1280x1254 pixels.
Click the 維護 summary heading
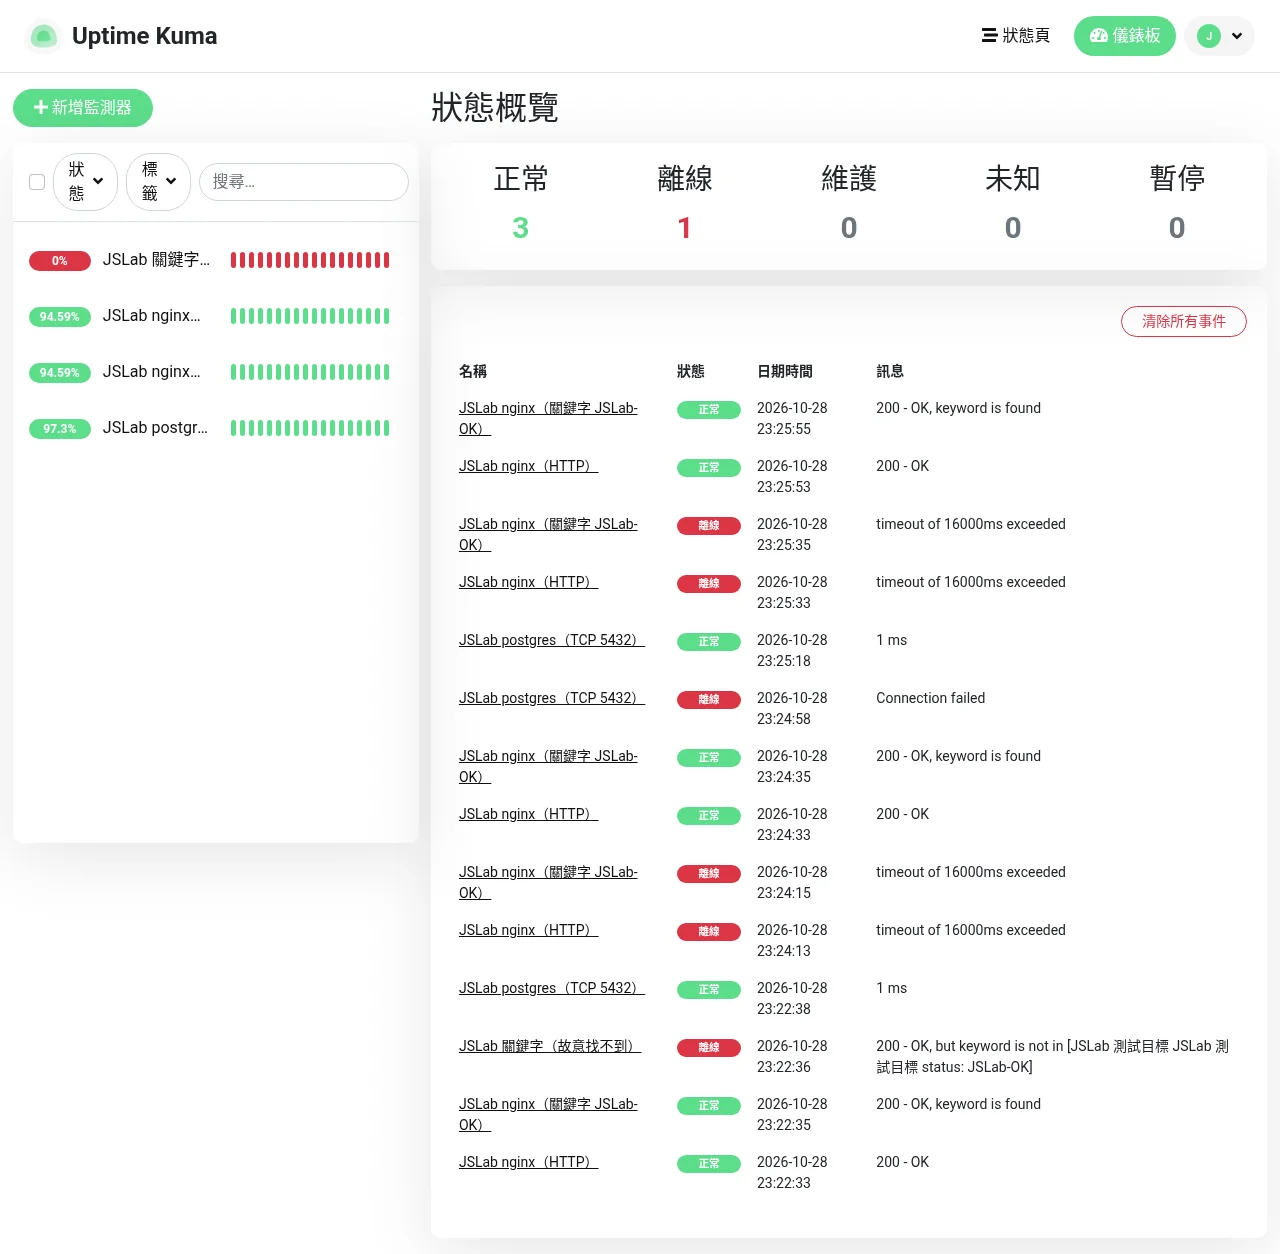point(849,179)
